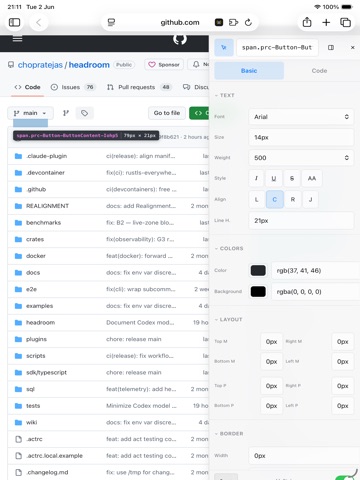Screen dimensions: 360x480
Task: Open the green Code dropdown button
Action: pos(199,113)
